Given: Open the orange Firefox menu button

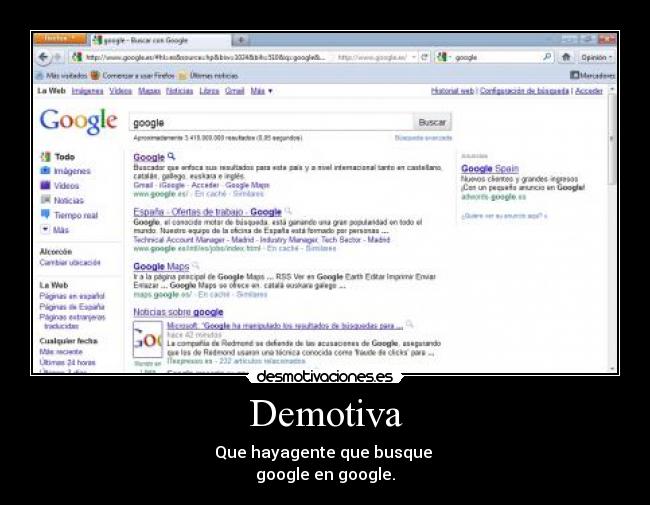Looking at the screenshot, I should [60, 39].
